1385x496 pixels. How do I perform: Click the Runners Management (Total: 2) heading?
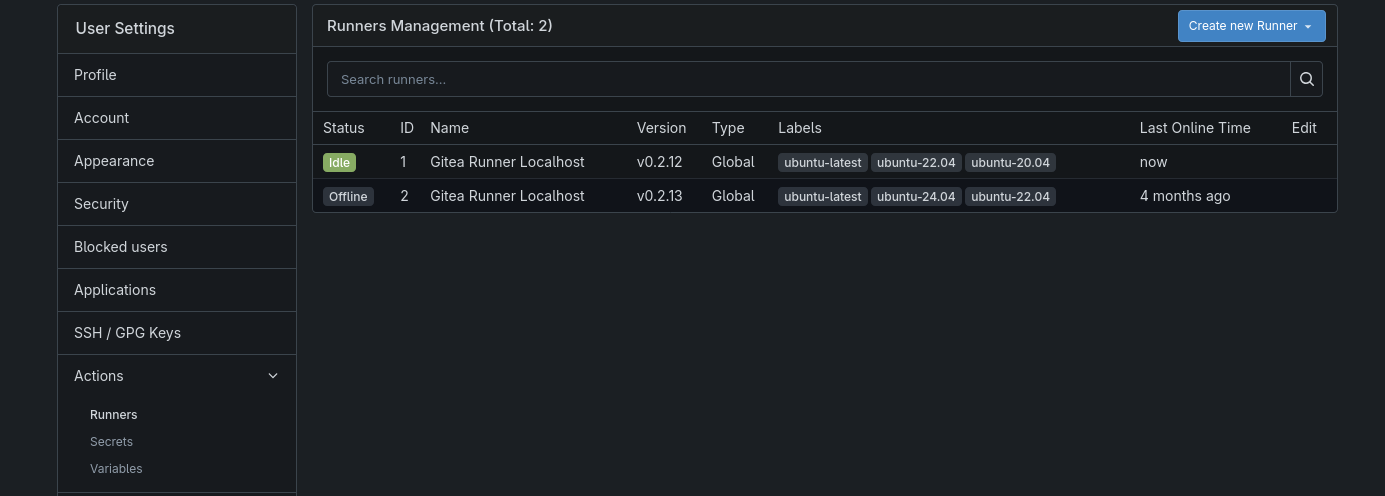coord(440,26)
